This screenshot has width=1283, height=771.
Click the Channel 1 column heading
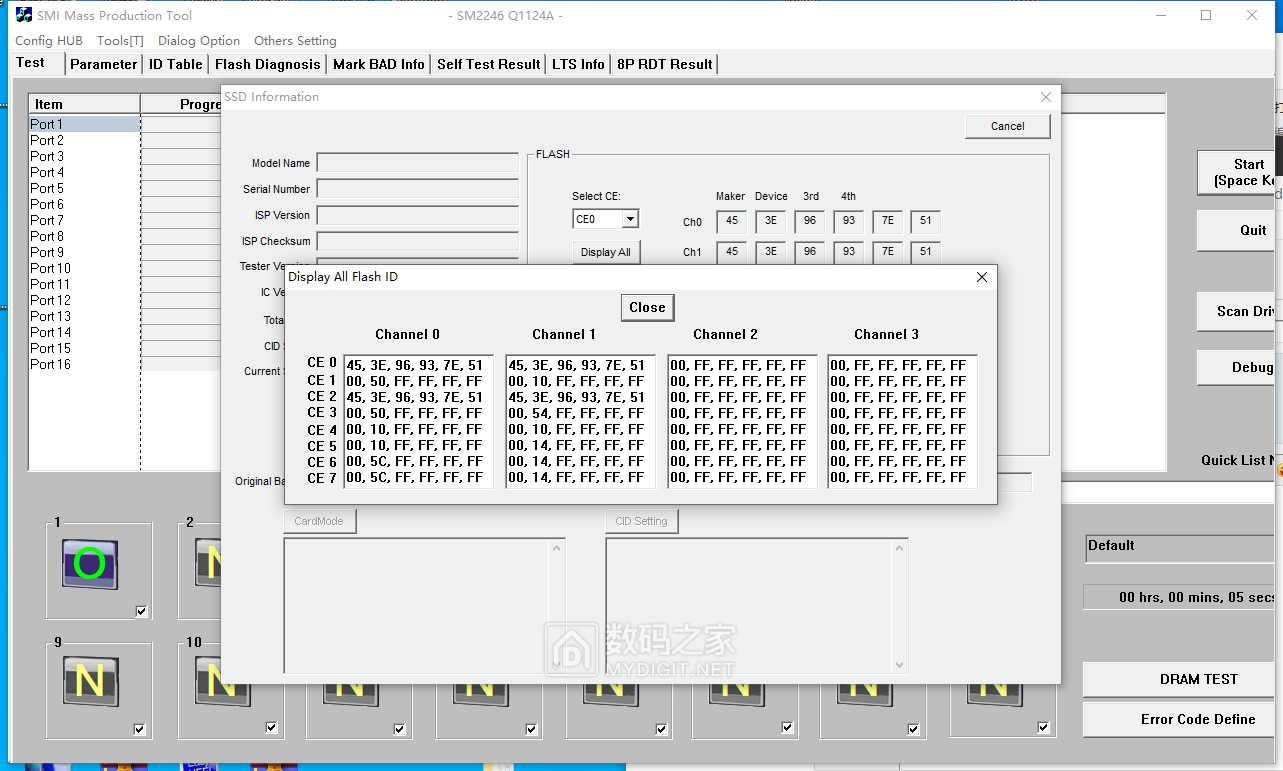click(564, 334)
